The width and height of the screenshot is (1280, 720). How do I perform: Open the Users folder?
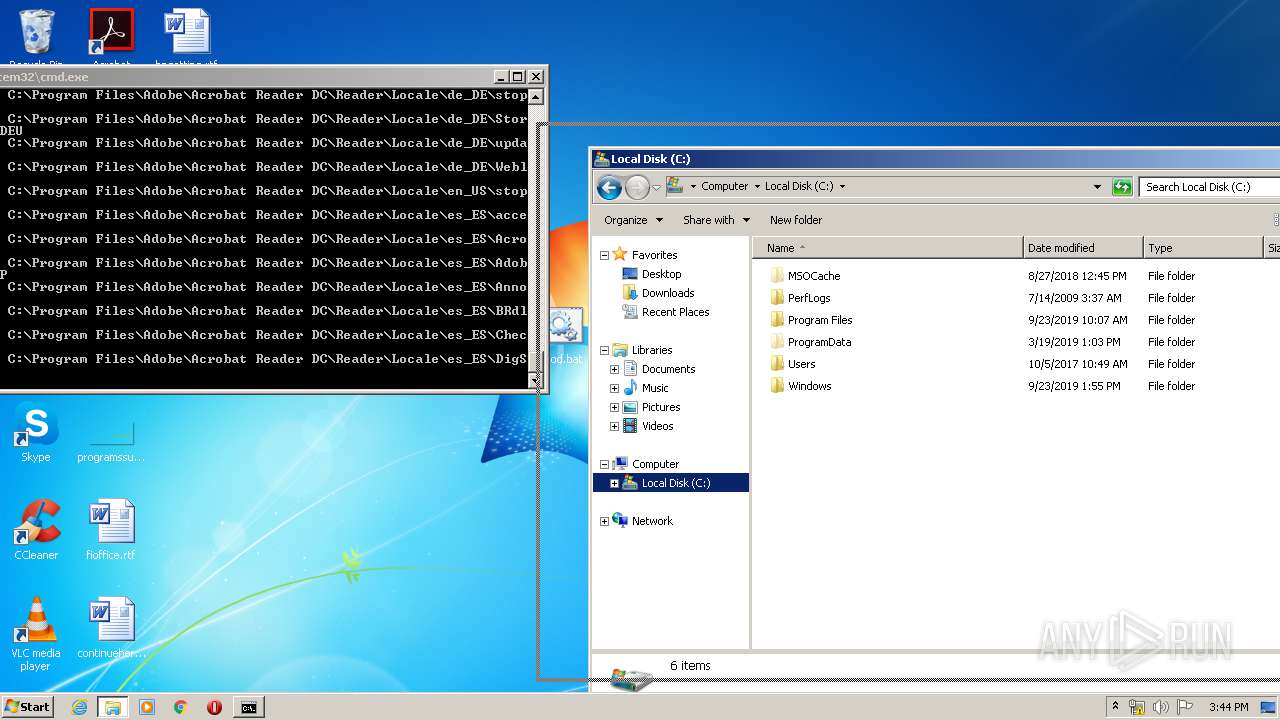coord(801,364)
